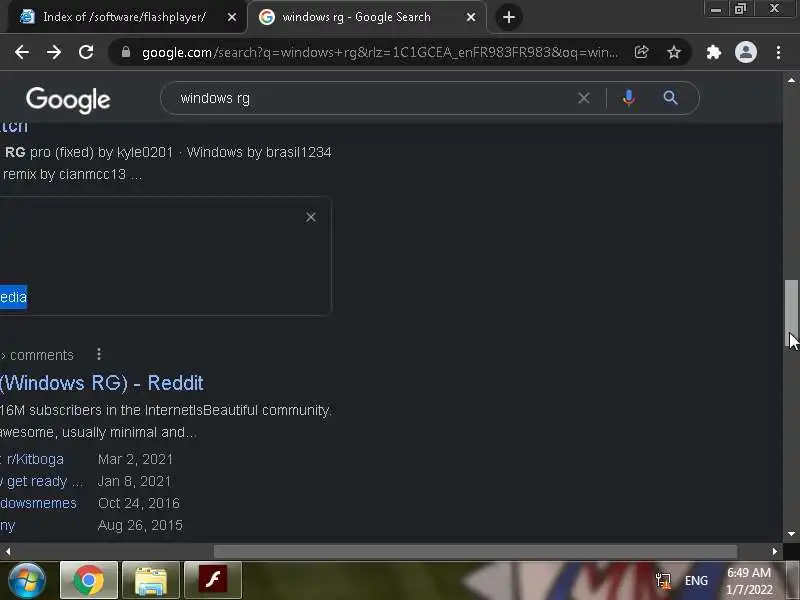
Task: Click the horizontal scrollbar thumb
Action: [x=476, y=552]
